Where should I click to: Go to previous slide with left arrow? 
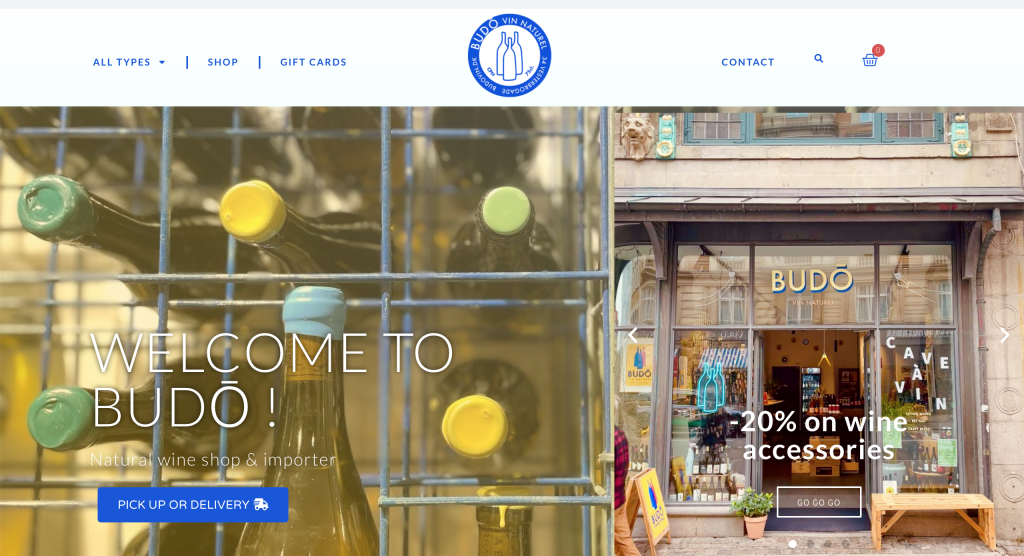632,335
